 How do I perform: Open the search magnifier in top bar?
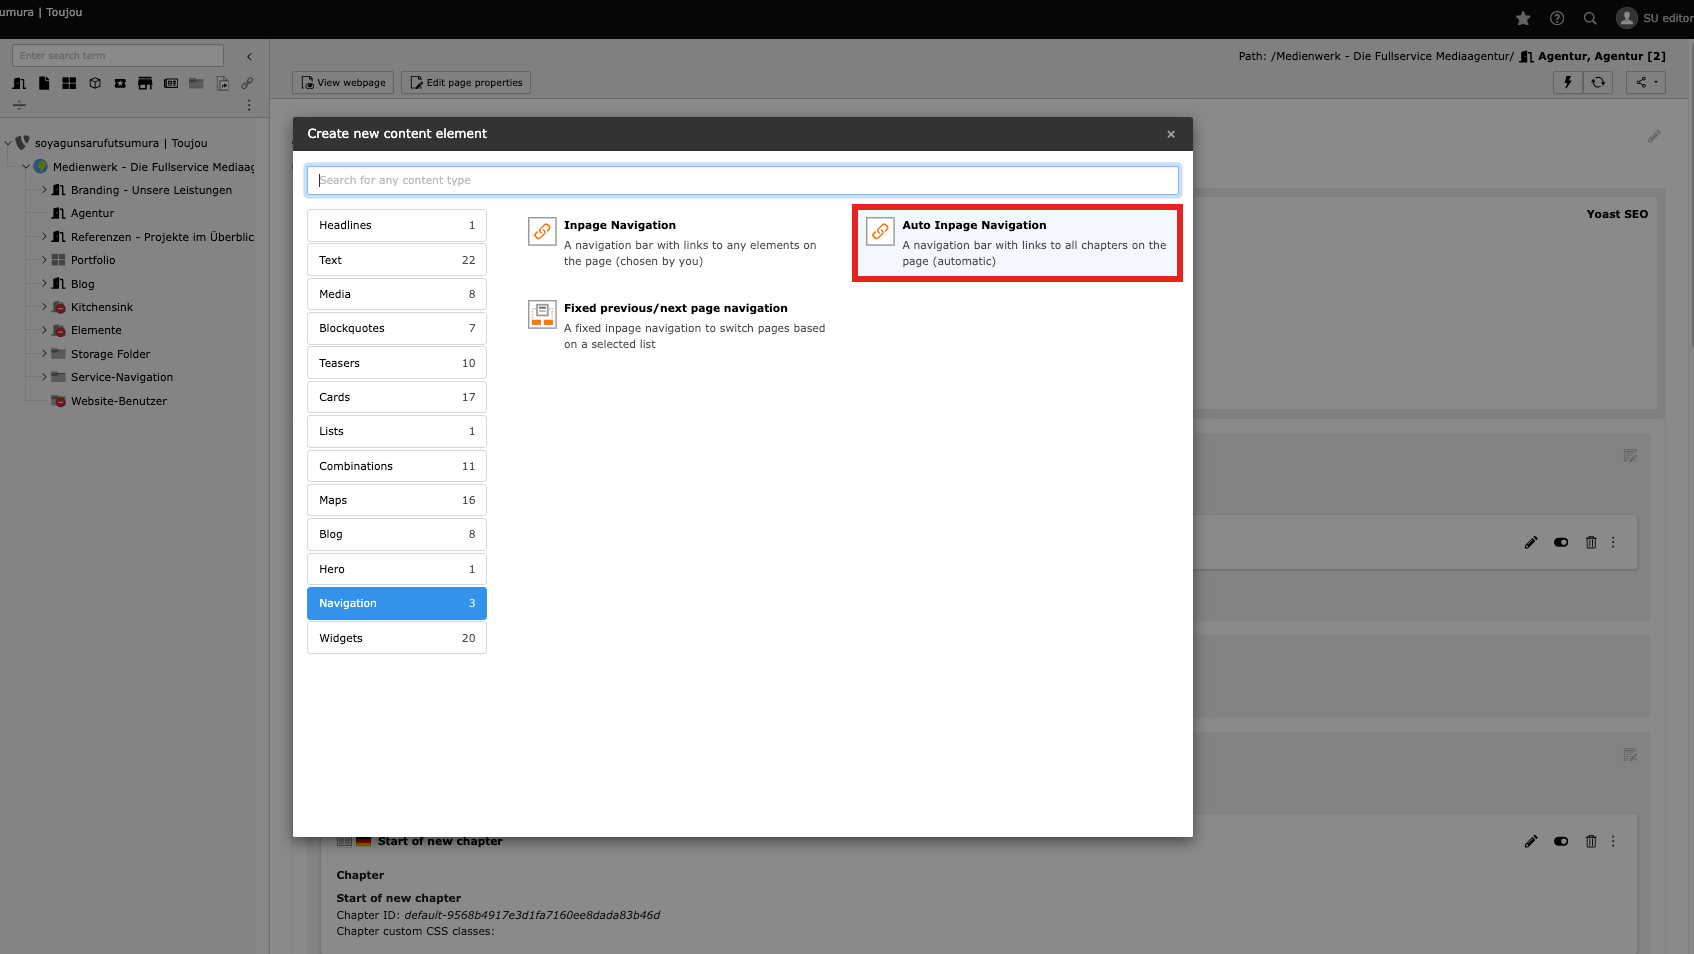click(1590, 18)
